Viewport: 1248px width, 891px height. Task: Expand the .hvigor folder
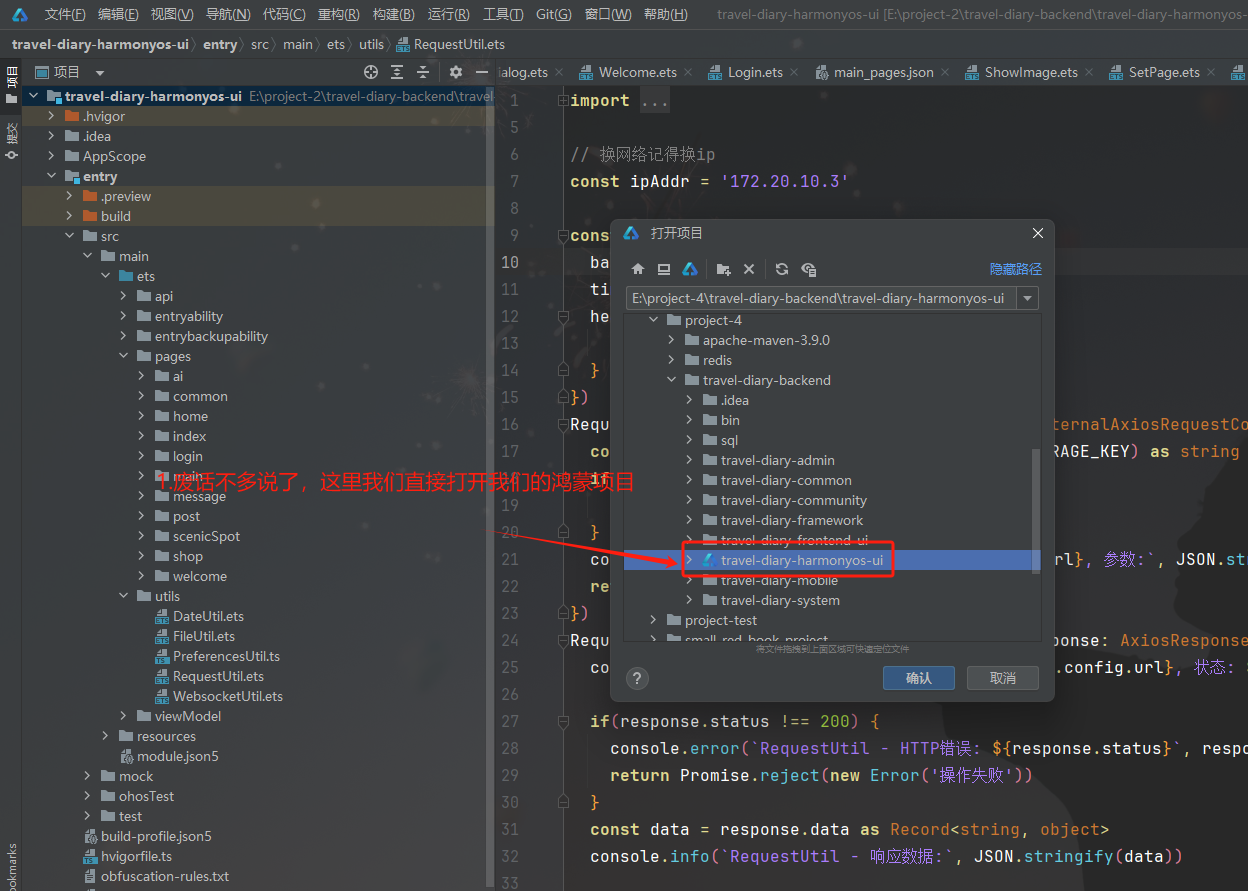(x=52, y=116)
